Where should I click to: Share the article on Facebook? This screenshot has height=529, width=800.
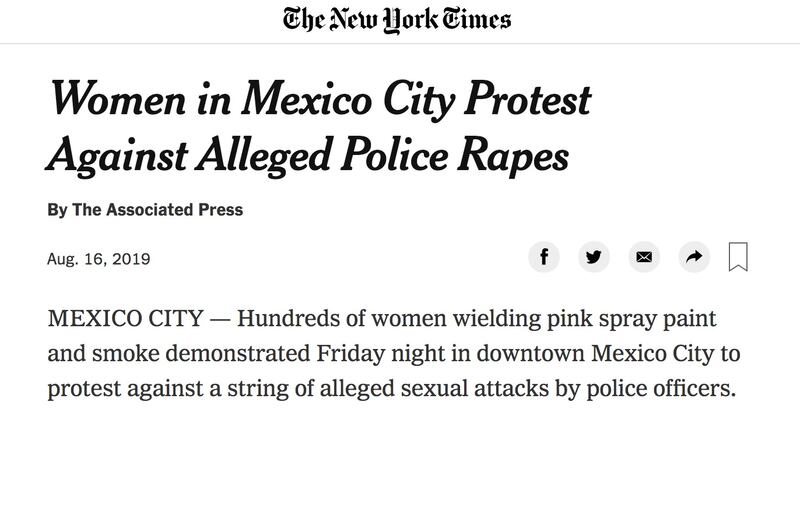[x=544, y=257]
